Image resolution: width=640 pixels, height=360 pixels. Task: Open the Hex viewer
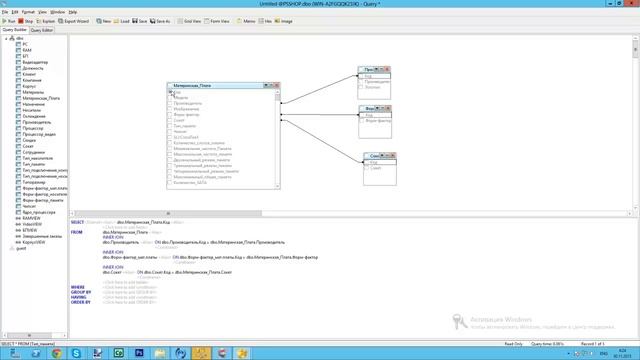tap(265, 21)
